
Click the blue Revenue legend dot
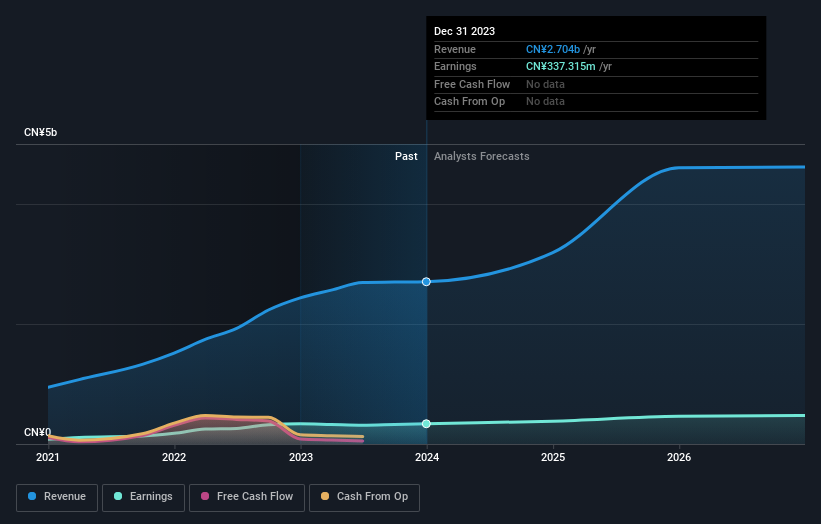point(32,496)
